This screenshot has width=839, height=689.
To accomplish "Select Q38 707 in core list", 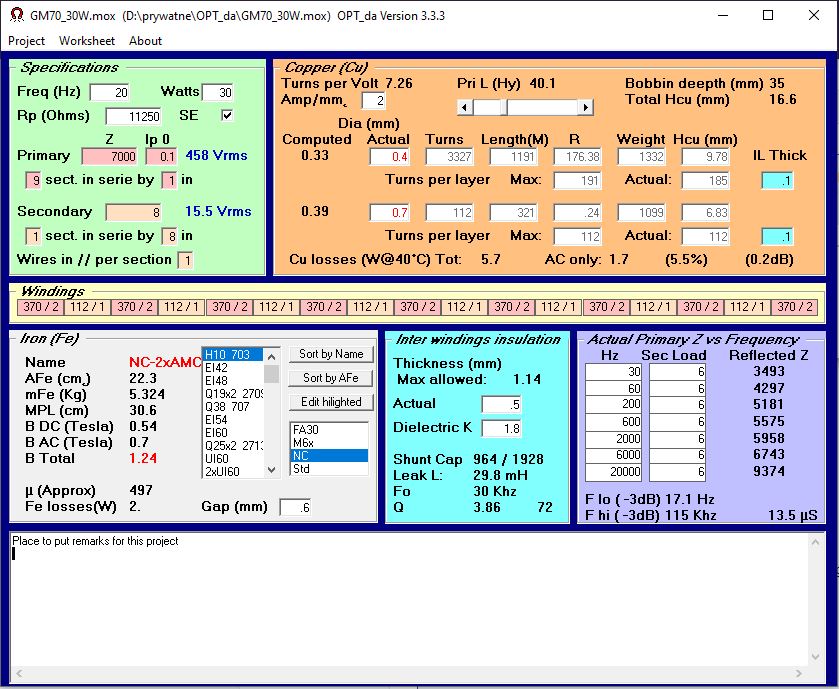I will 233,407.
